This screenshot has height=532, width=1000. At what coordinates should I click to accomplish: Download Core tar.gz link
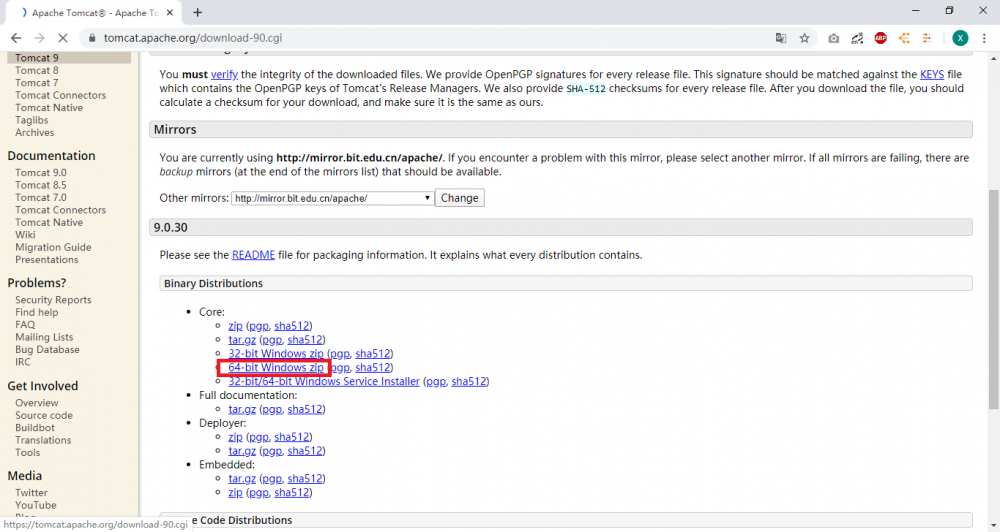click(242, 340)
